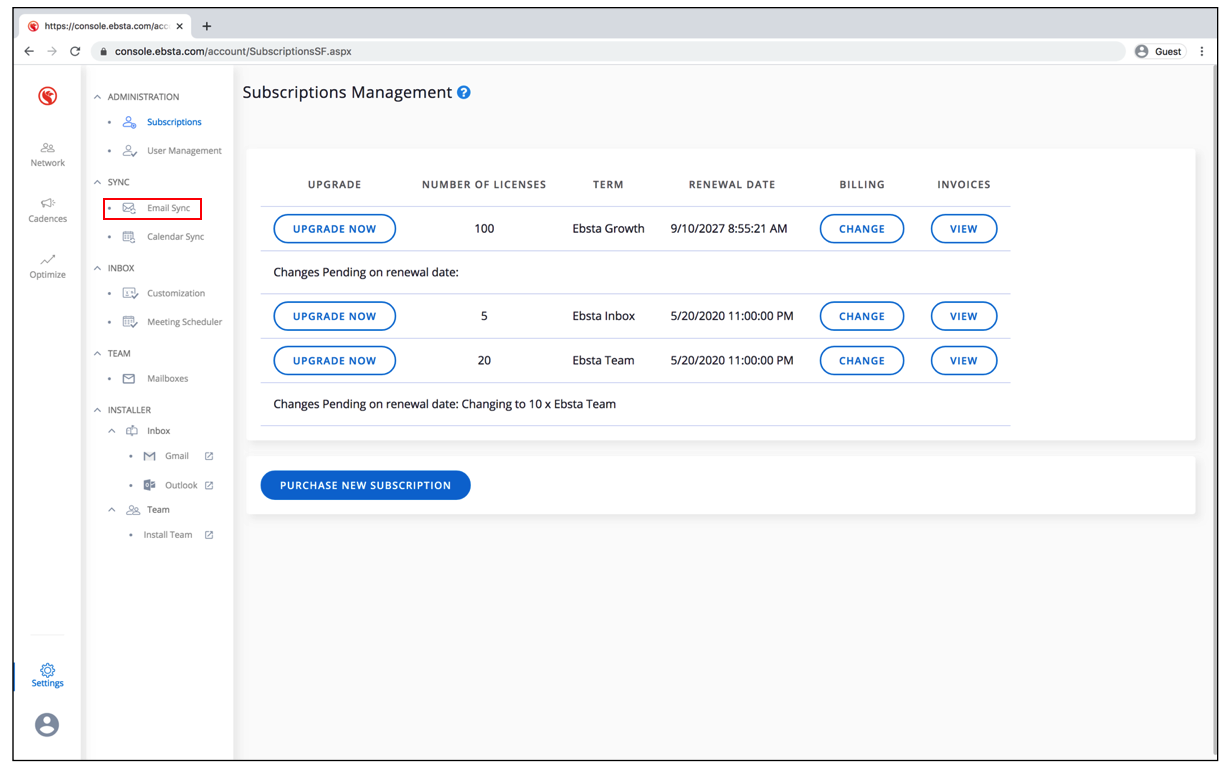Select Email Sync in sidebar

coord(167,208)
